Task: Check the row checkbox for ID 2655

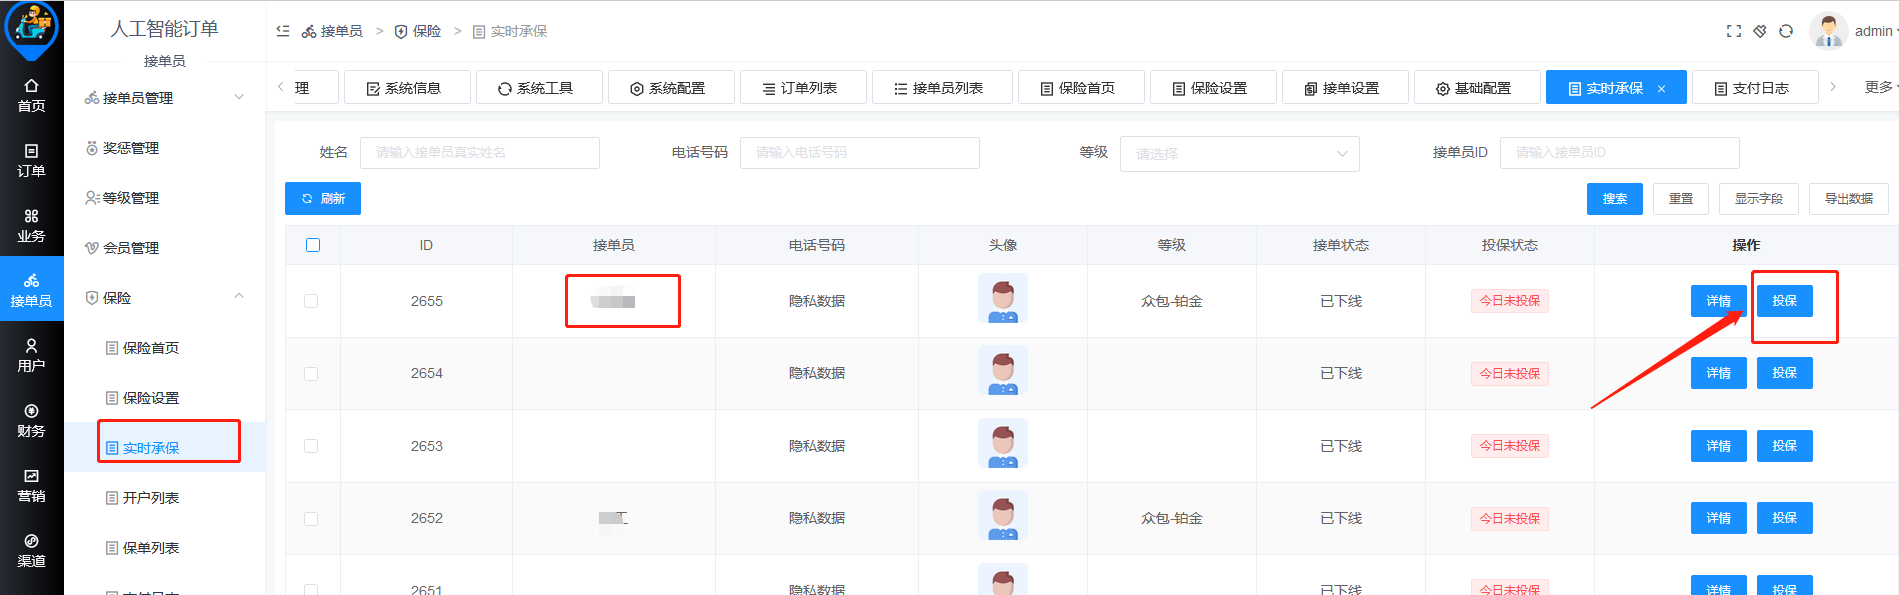Action: [x=311, y=301]
